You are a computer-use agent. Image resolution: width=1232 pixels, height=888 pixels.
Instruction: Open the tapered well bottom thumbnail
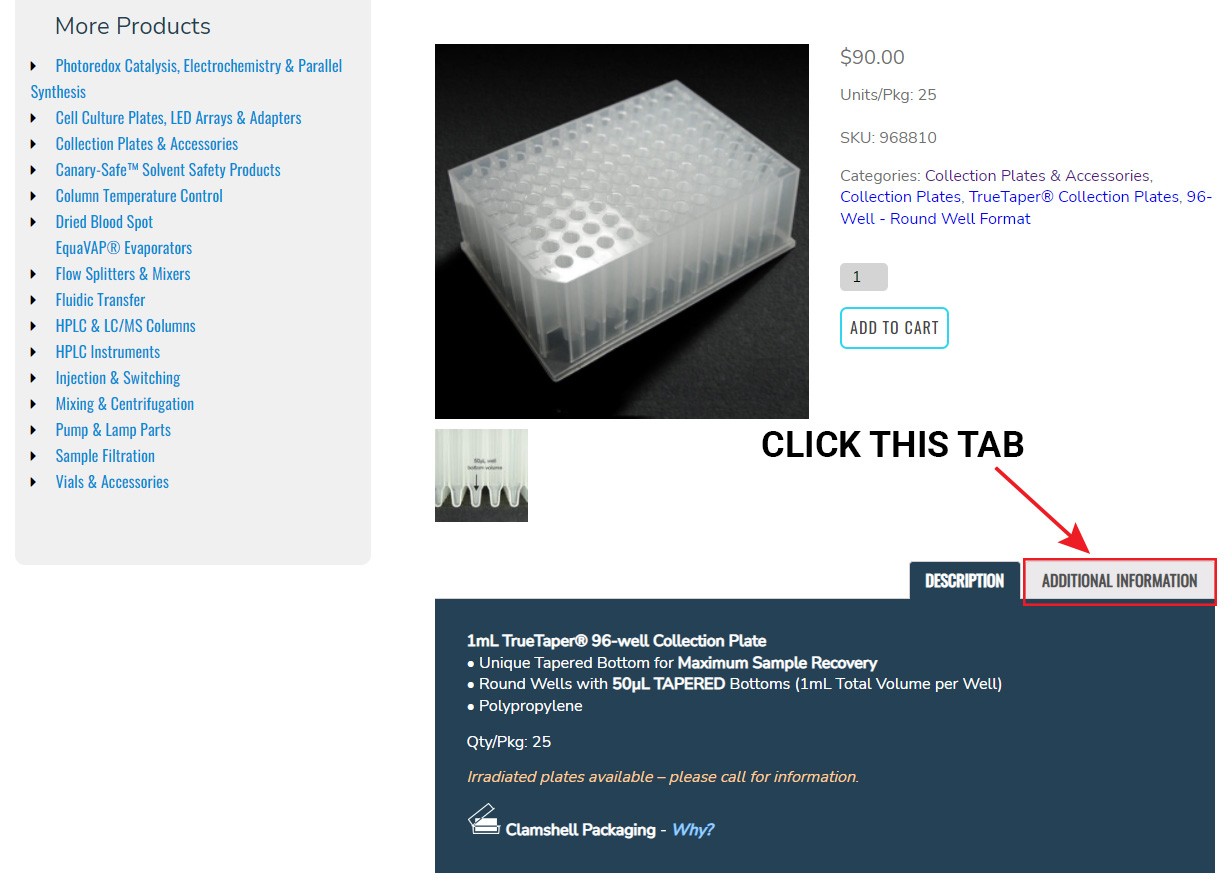click(x=481, y=475)
